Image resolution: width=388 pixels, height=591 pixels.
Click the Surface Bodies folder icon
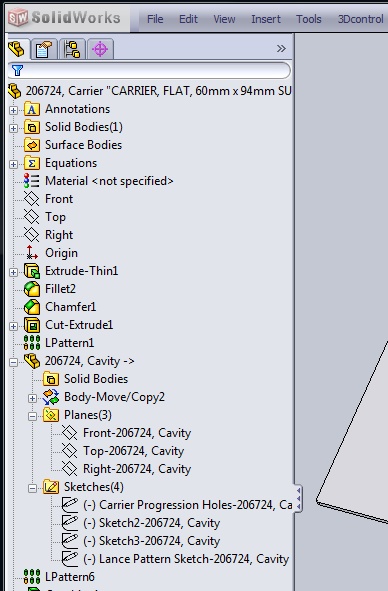tap(32, 145)
